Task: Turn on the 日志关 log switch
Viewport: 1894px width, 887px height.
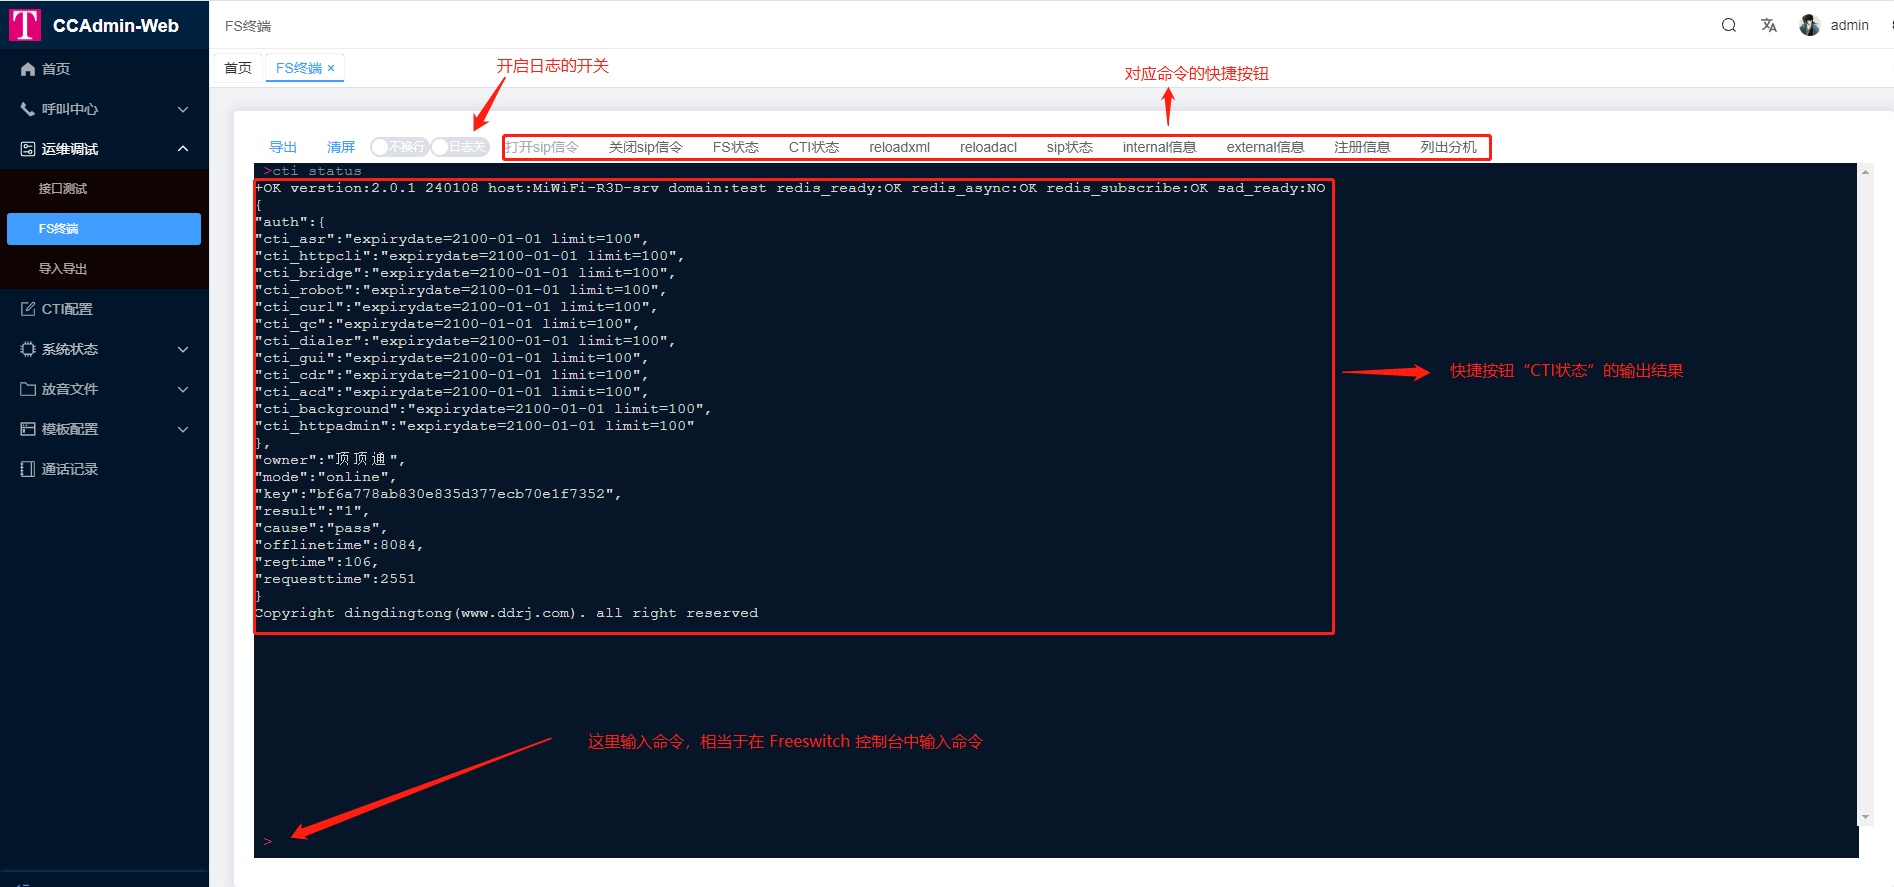Action: click(x=459, y=147)
